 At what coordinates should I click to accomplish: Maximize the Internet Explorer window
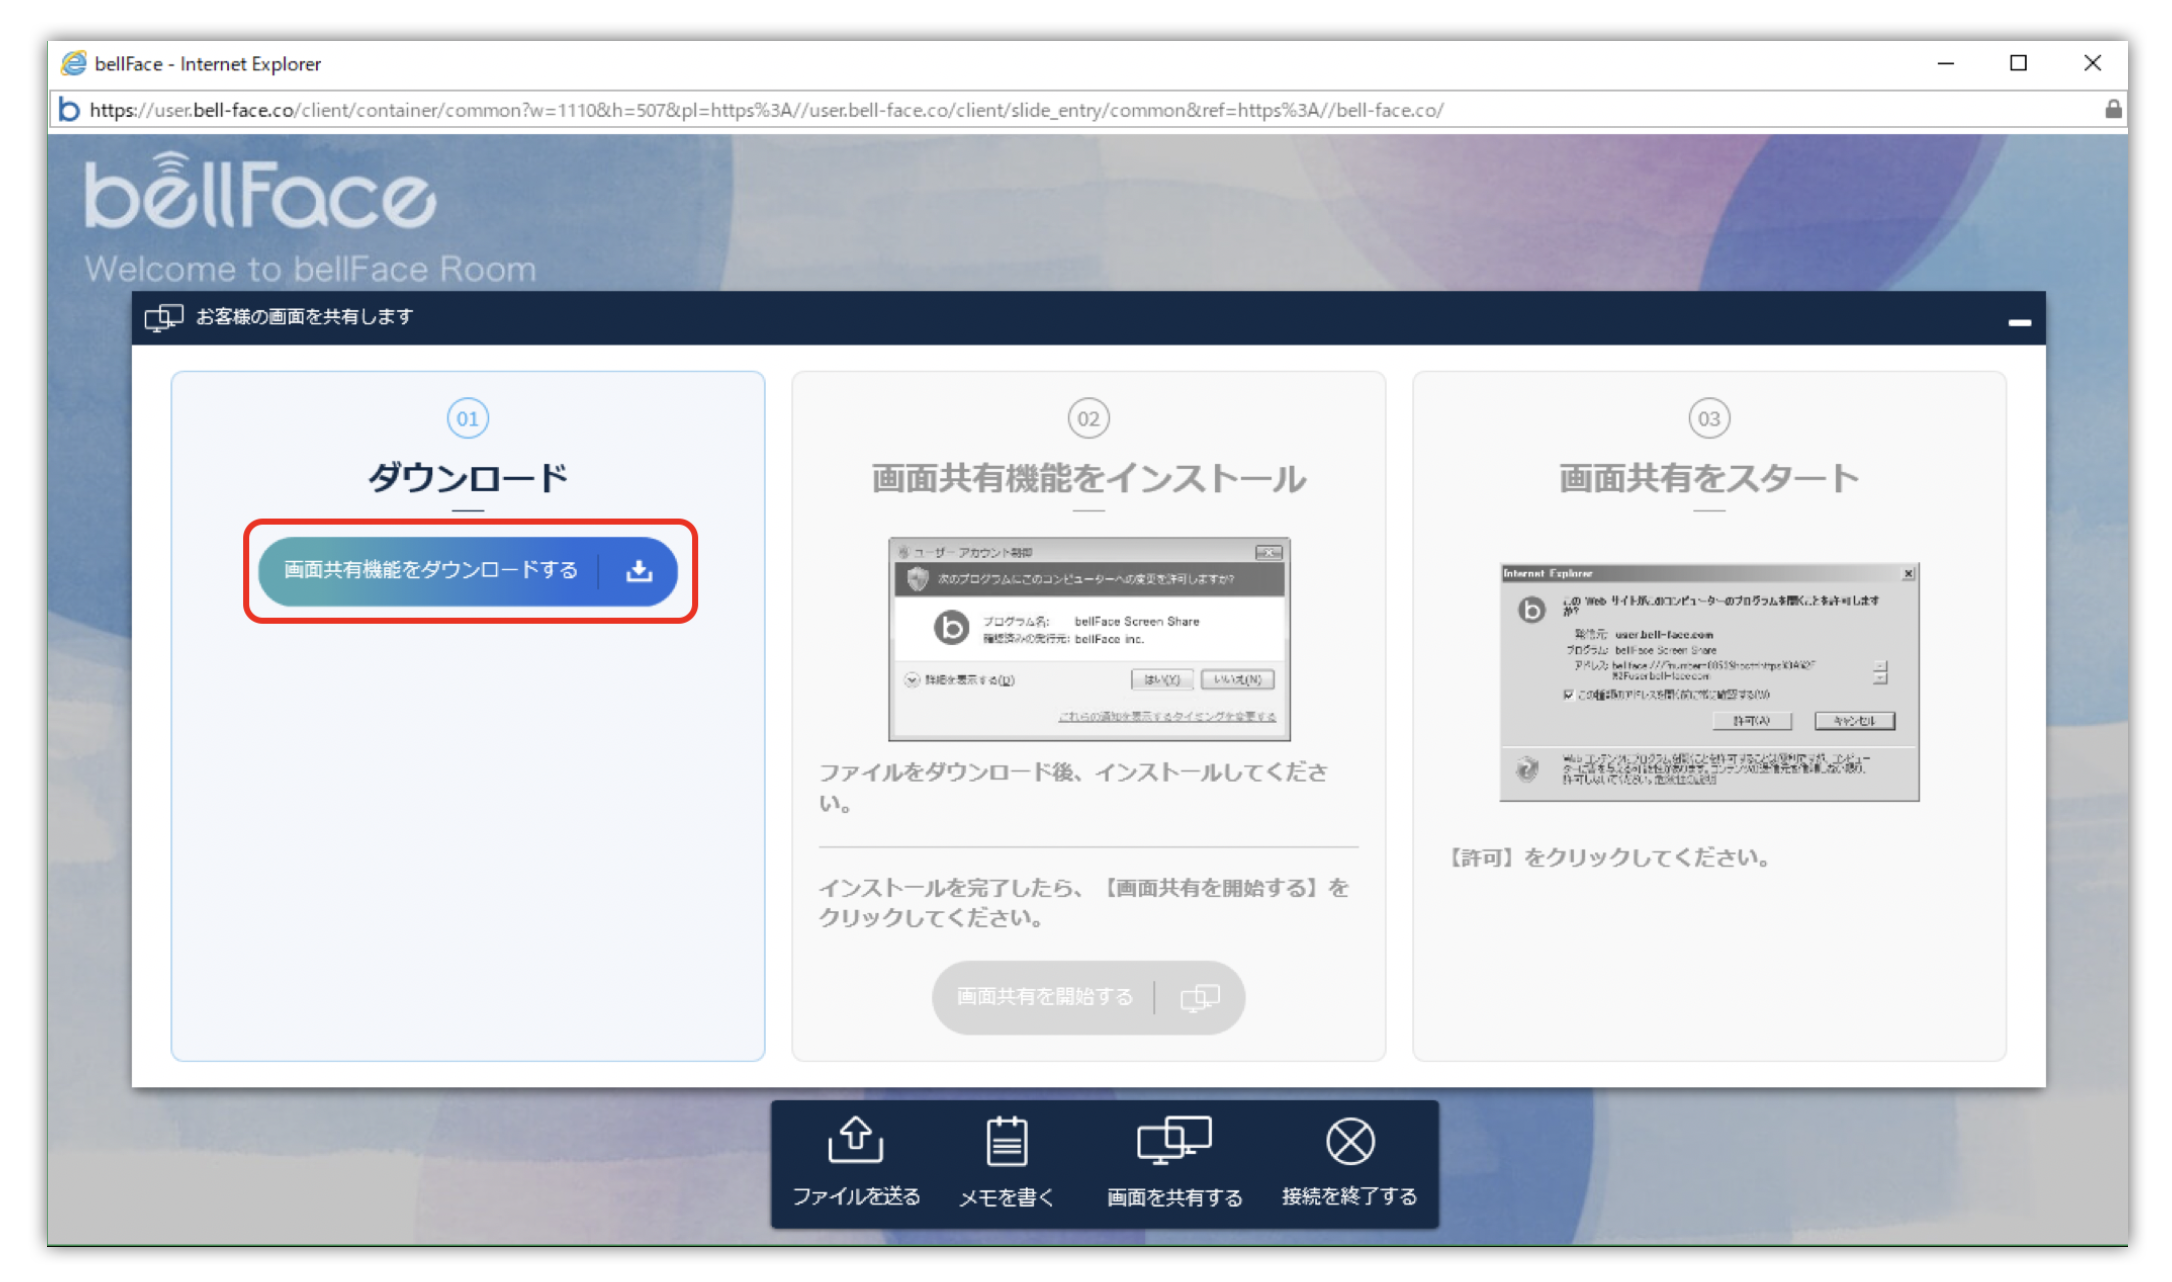point(2018,63)
